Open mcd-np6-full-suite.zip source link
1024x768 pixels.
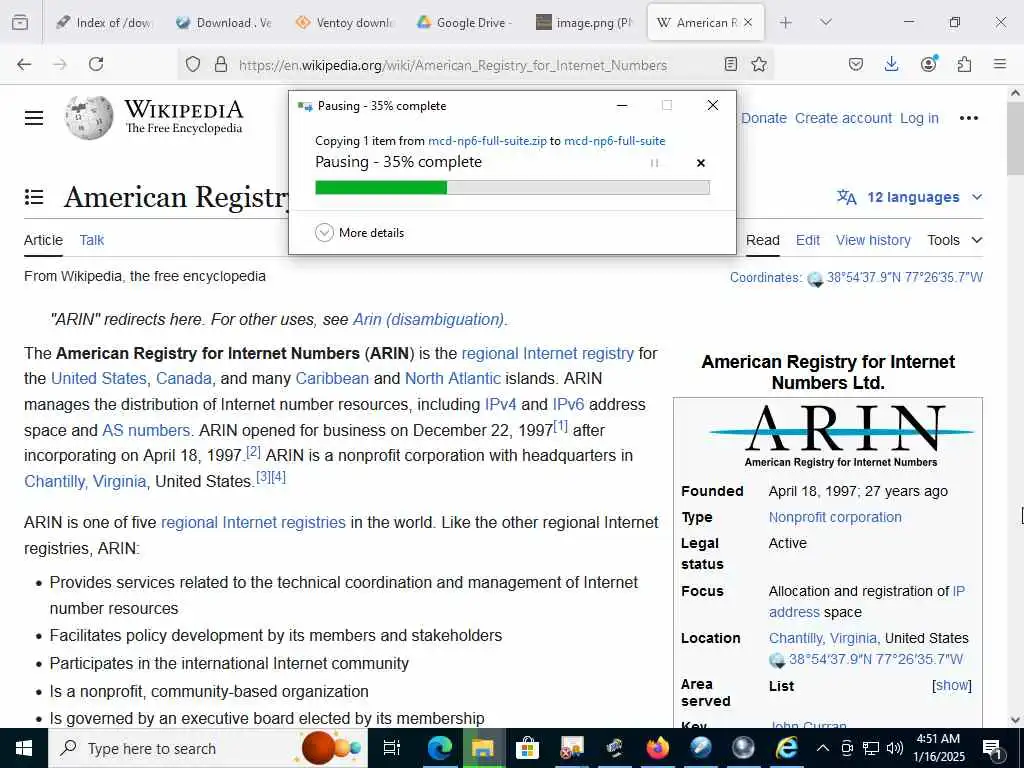487,140
